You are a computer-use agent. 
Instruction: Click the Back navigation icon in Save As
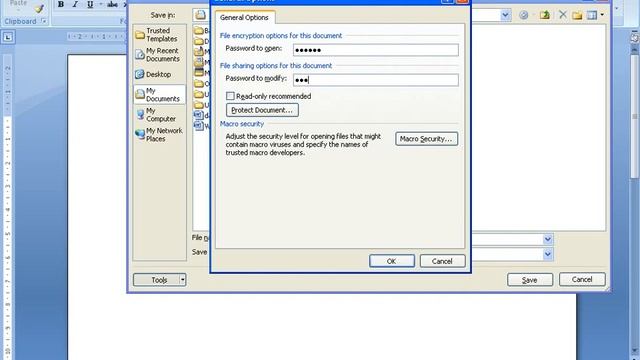(523, 15)
